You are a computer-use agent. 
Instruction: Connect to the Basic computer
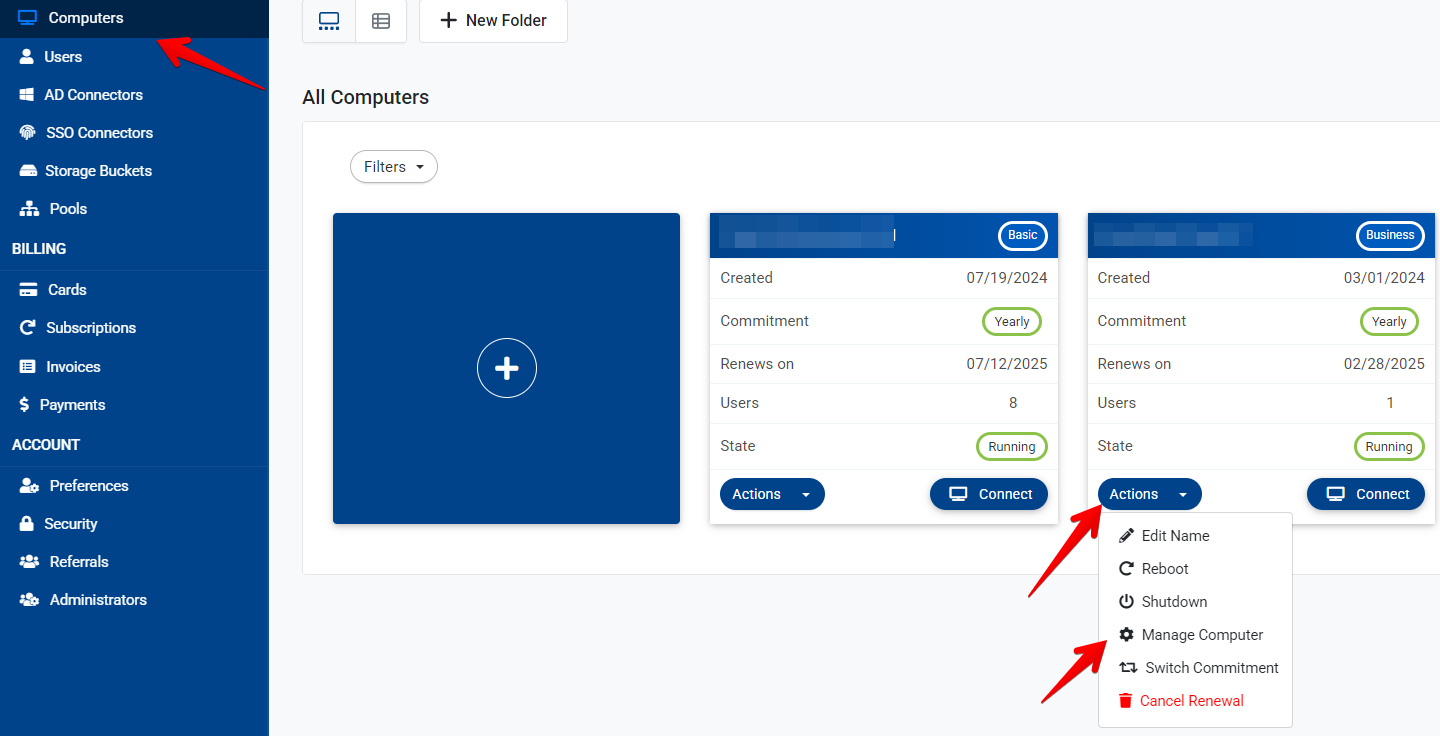pyautogui.click(x=989, y=494)
